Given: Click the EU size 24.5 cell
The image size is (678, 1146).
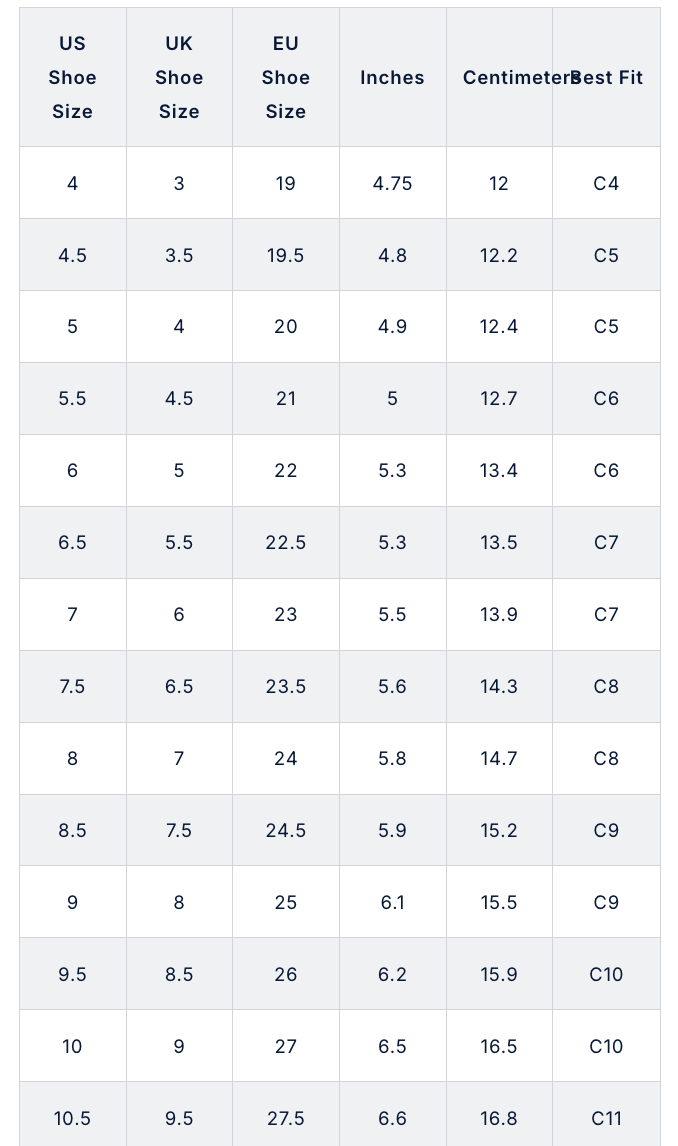Looking at the screenshot, I should point(286,830).
